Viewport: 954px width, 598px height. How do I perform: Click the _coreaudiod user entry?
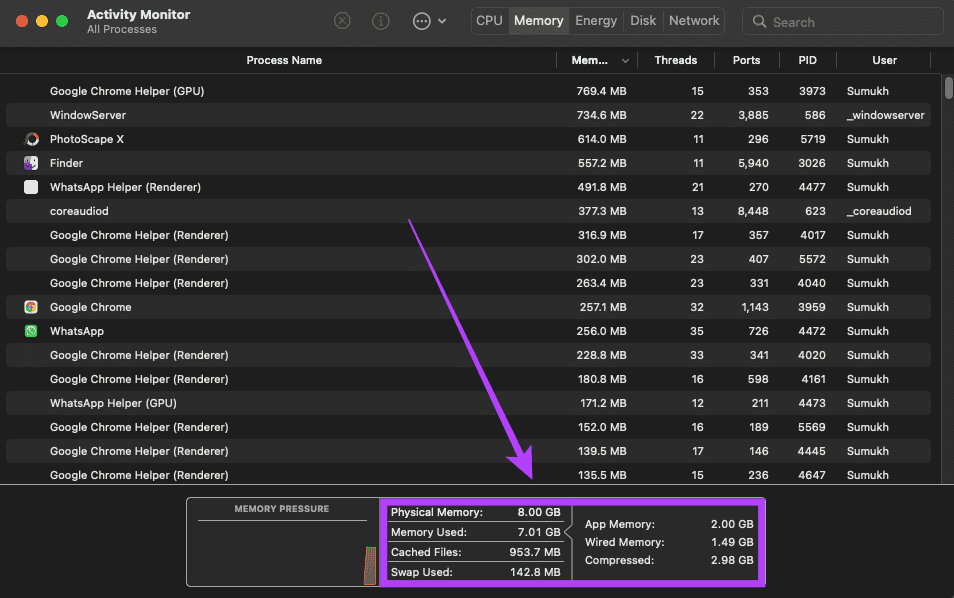point(879,211)
